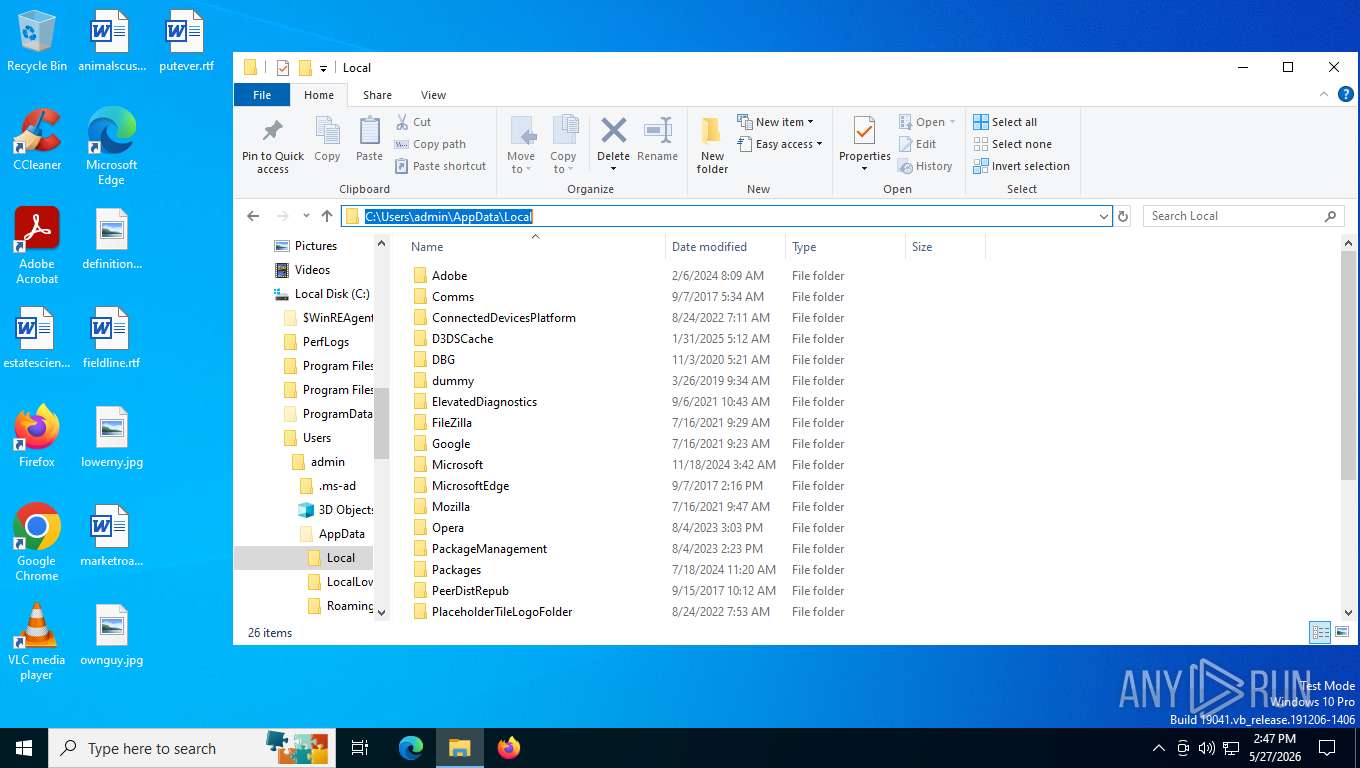Screen dimensions: 1360x768
Task: Click the Cut scissors command
Action: click(x=413, y=122)
